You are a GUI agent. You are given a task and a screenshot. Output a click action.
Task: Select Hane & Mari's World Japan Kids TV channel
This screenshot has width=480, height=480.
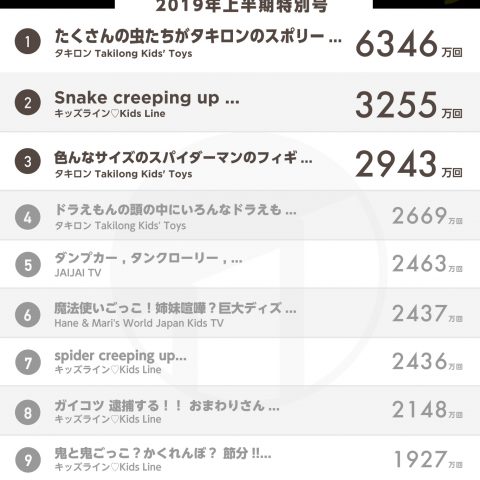click(x=139, y=323)
